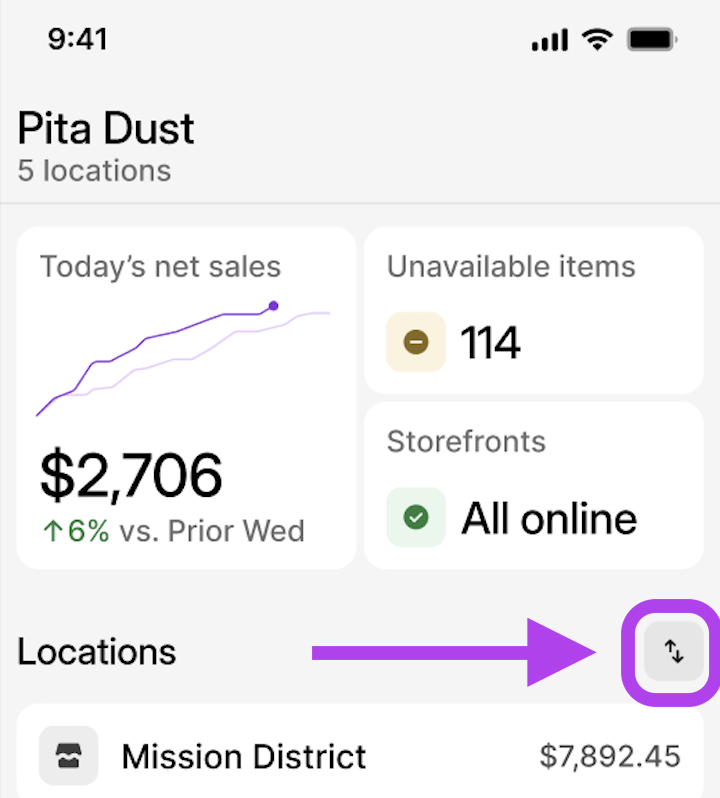Viewport: 720px width, 798px height.
Task: Tap the Wi-Fi icon in status bar
Action: (598, 40)
